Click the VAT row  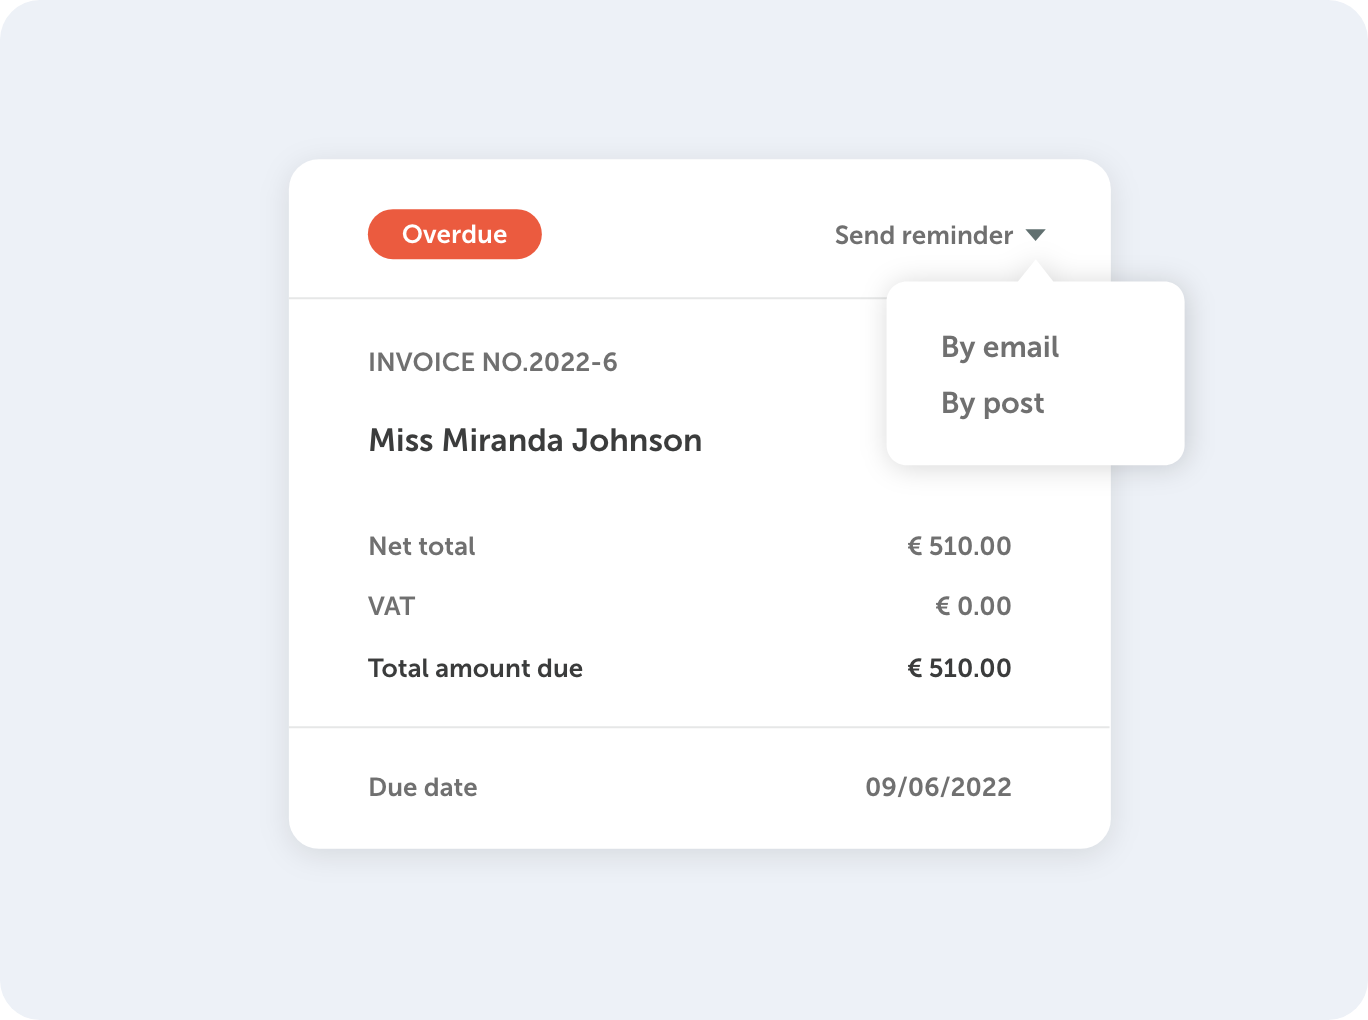click(391, 606)
